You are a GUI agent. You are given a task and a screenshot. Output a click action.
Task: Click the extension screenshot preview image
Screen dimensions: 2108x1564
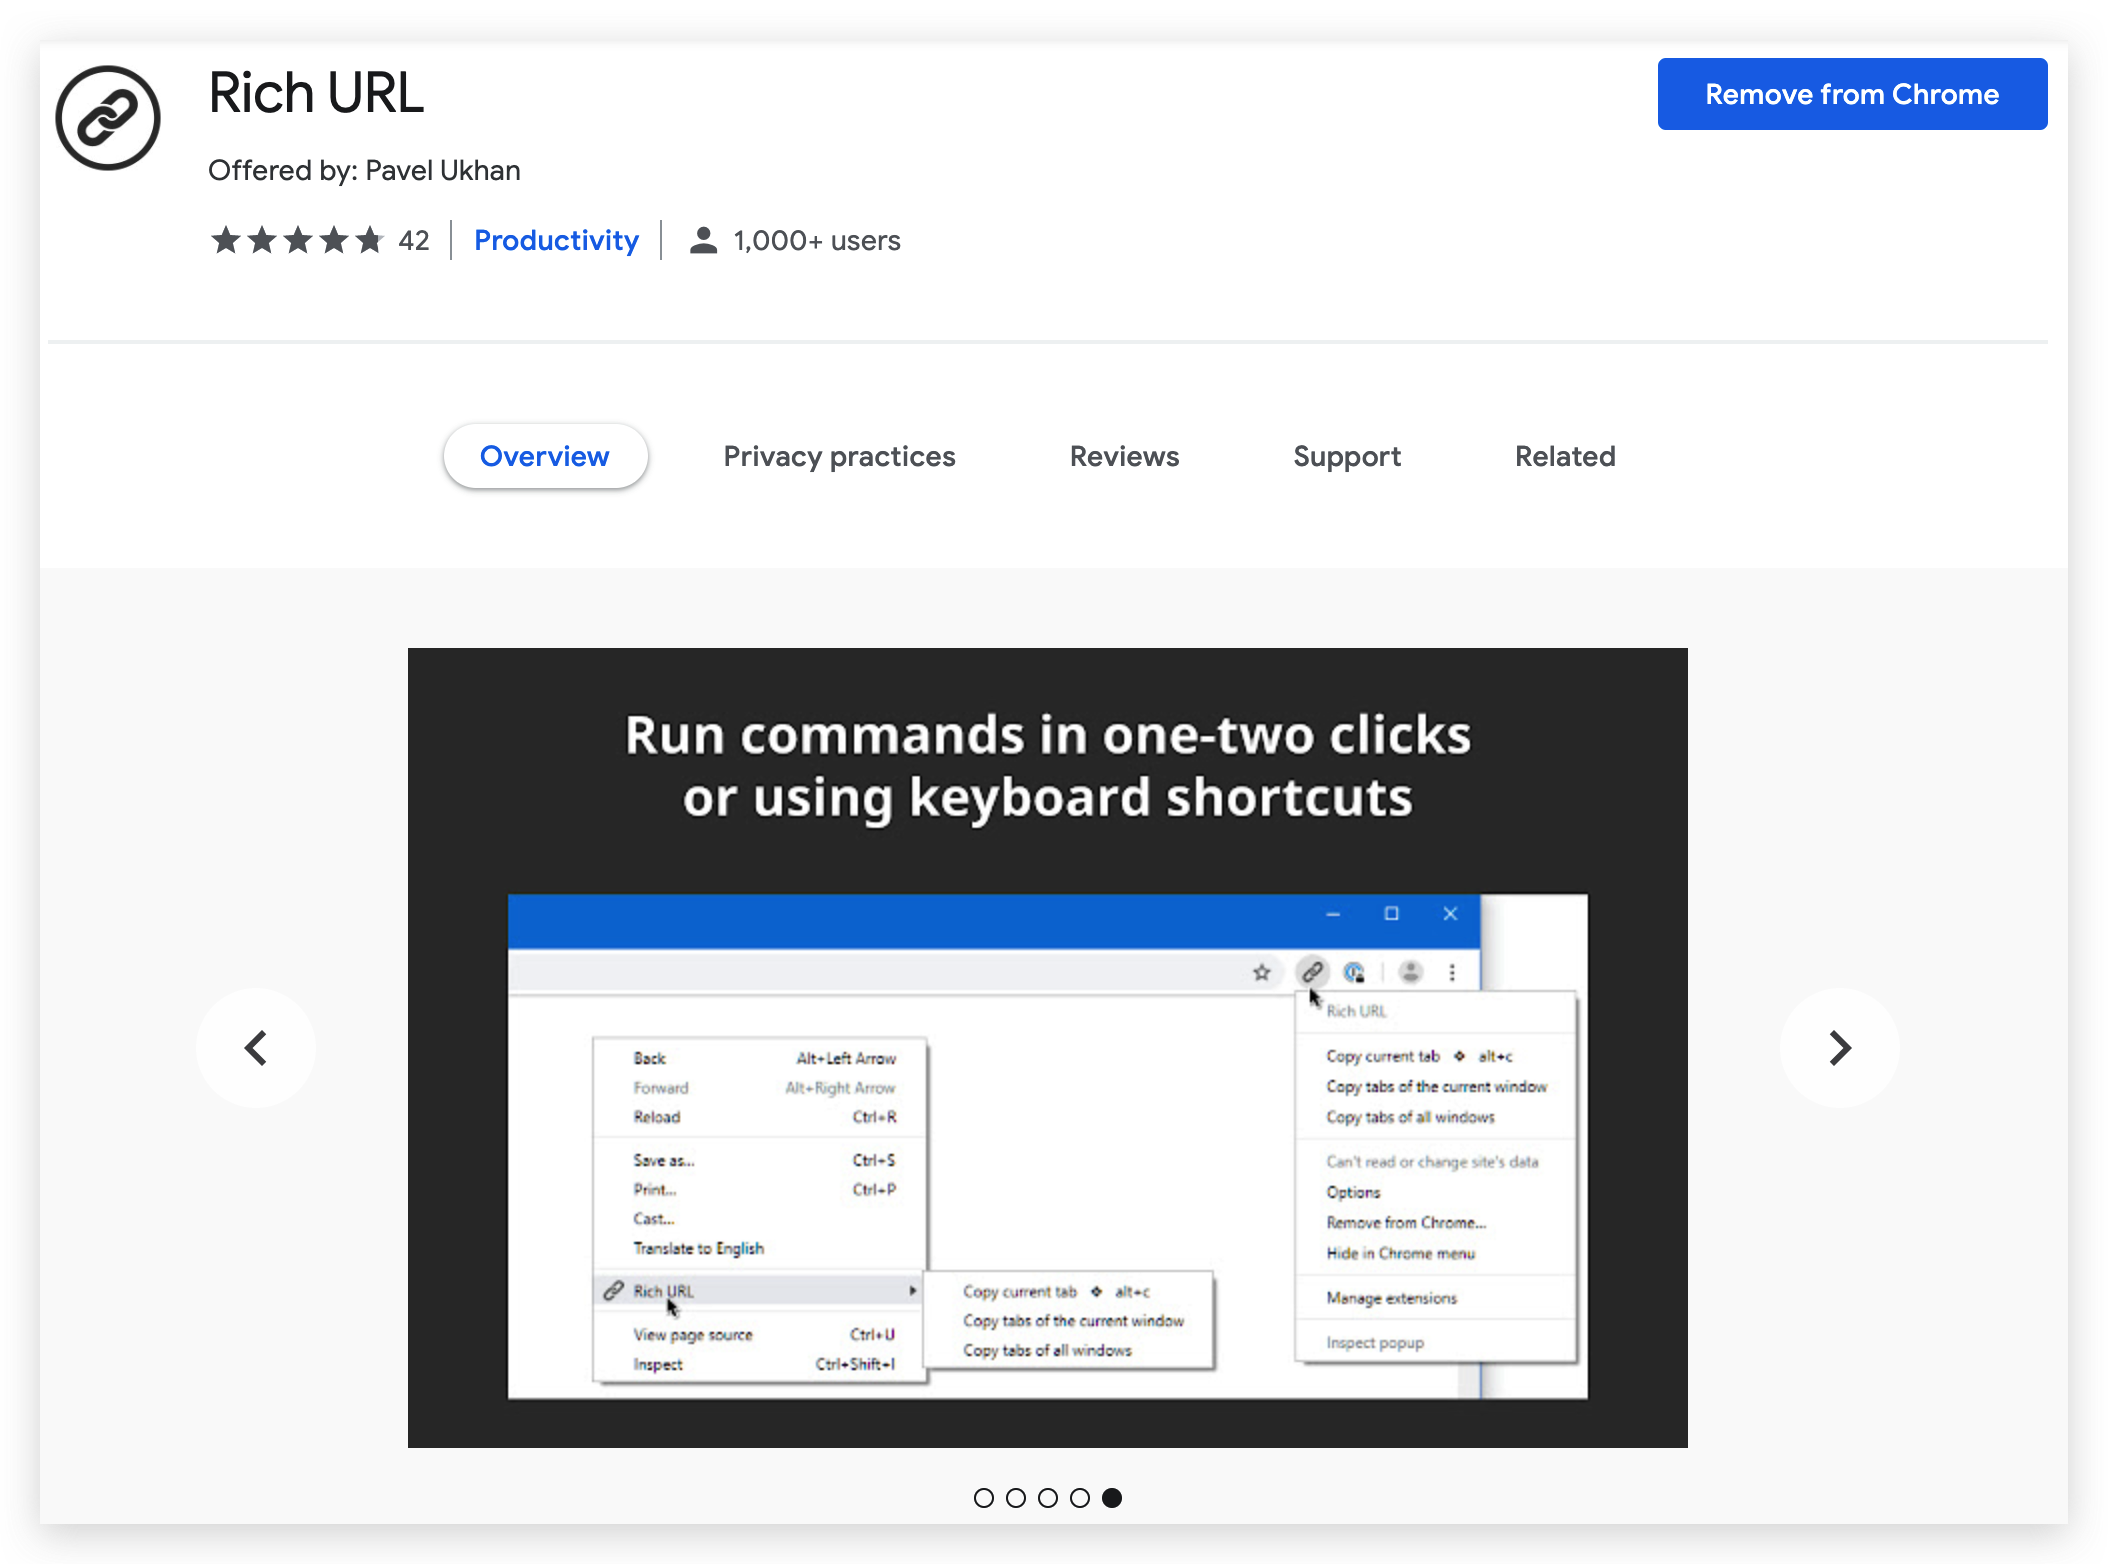point(1048,1048)
